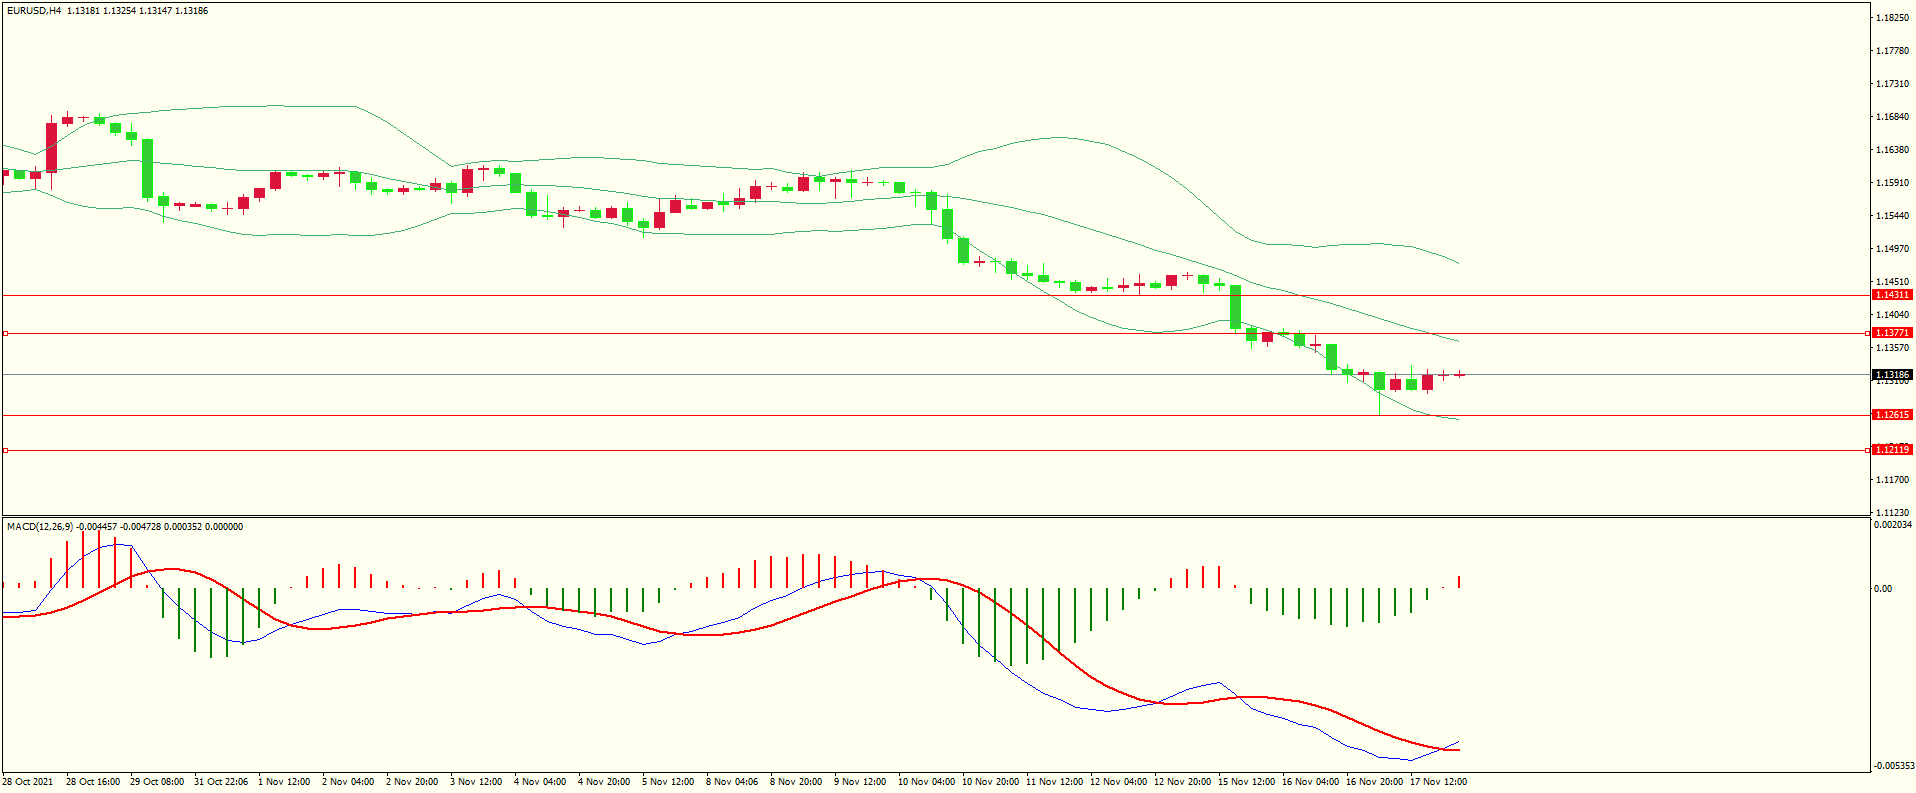Click the MACD scale value 0.002034
Viewport: 1916px width, 793px height.
pos(1893,525)
